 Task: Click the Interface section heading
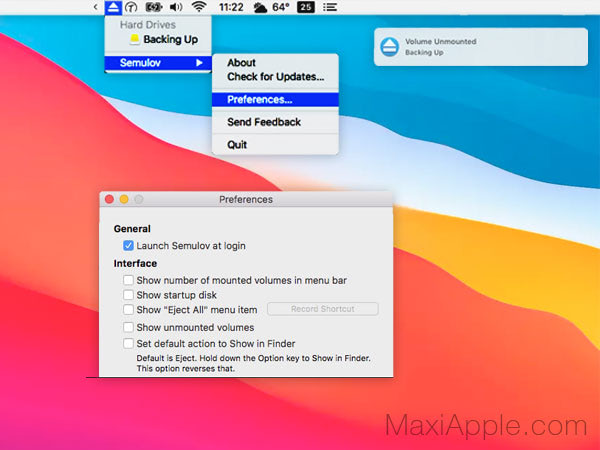135,263
